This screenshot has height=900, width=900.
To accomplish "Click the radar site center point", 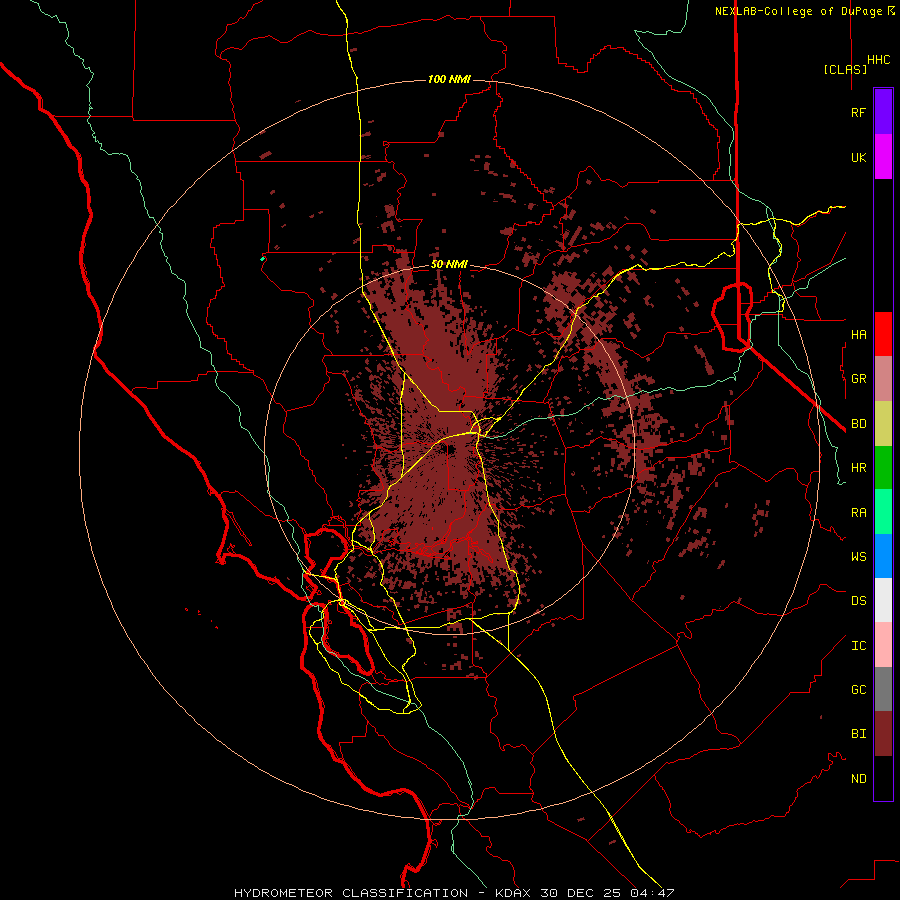I will tap(449, 449).
